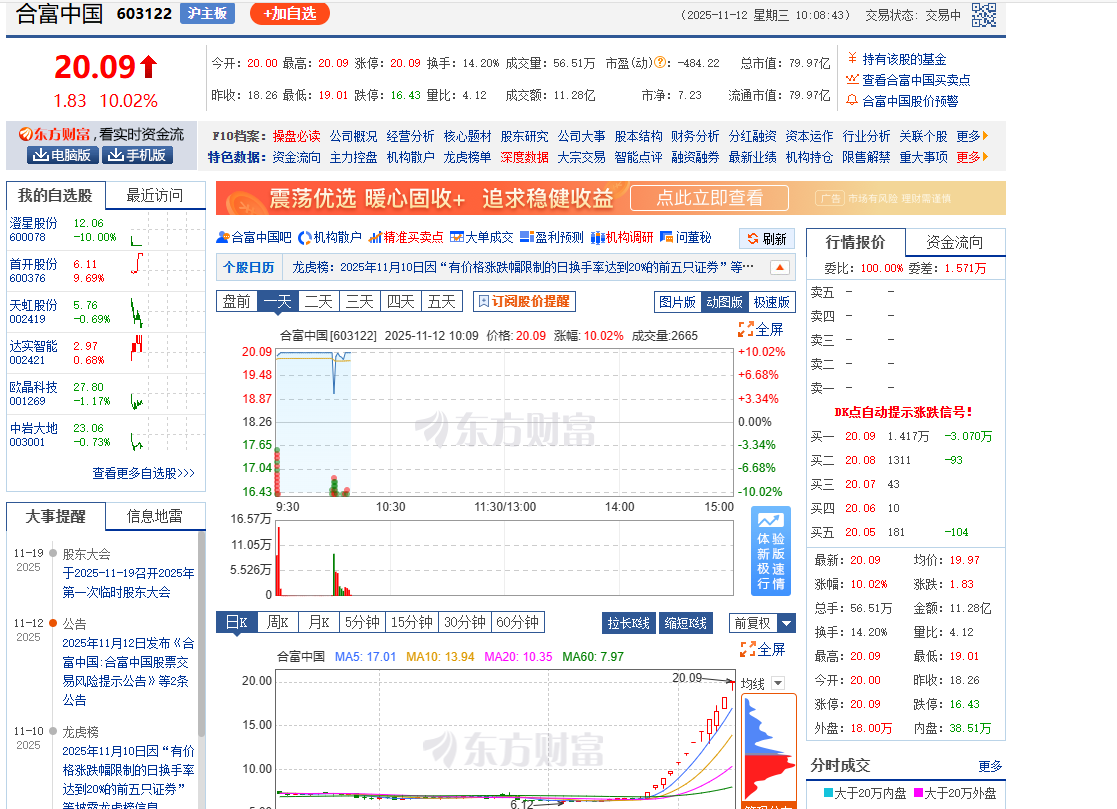Open 机构调研 icon link above chart
1117x809 pixels.
click(621, 237)
